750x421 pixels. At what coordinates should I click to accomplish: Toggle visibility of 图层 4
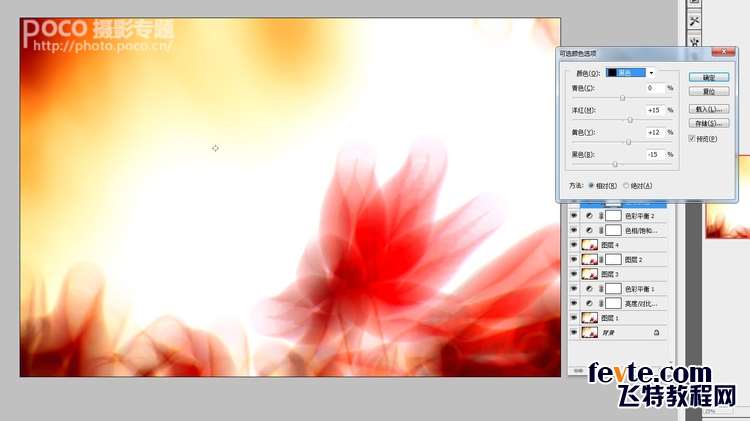574,245
